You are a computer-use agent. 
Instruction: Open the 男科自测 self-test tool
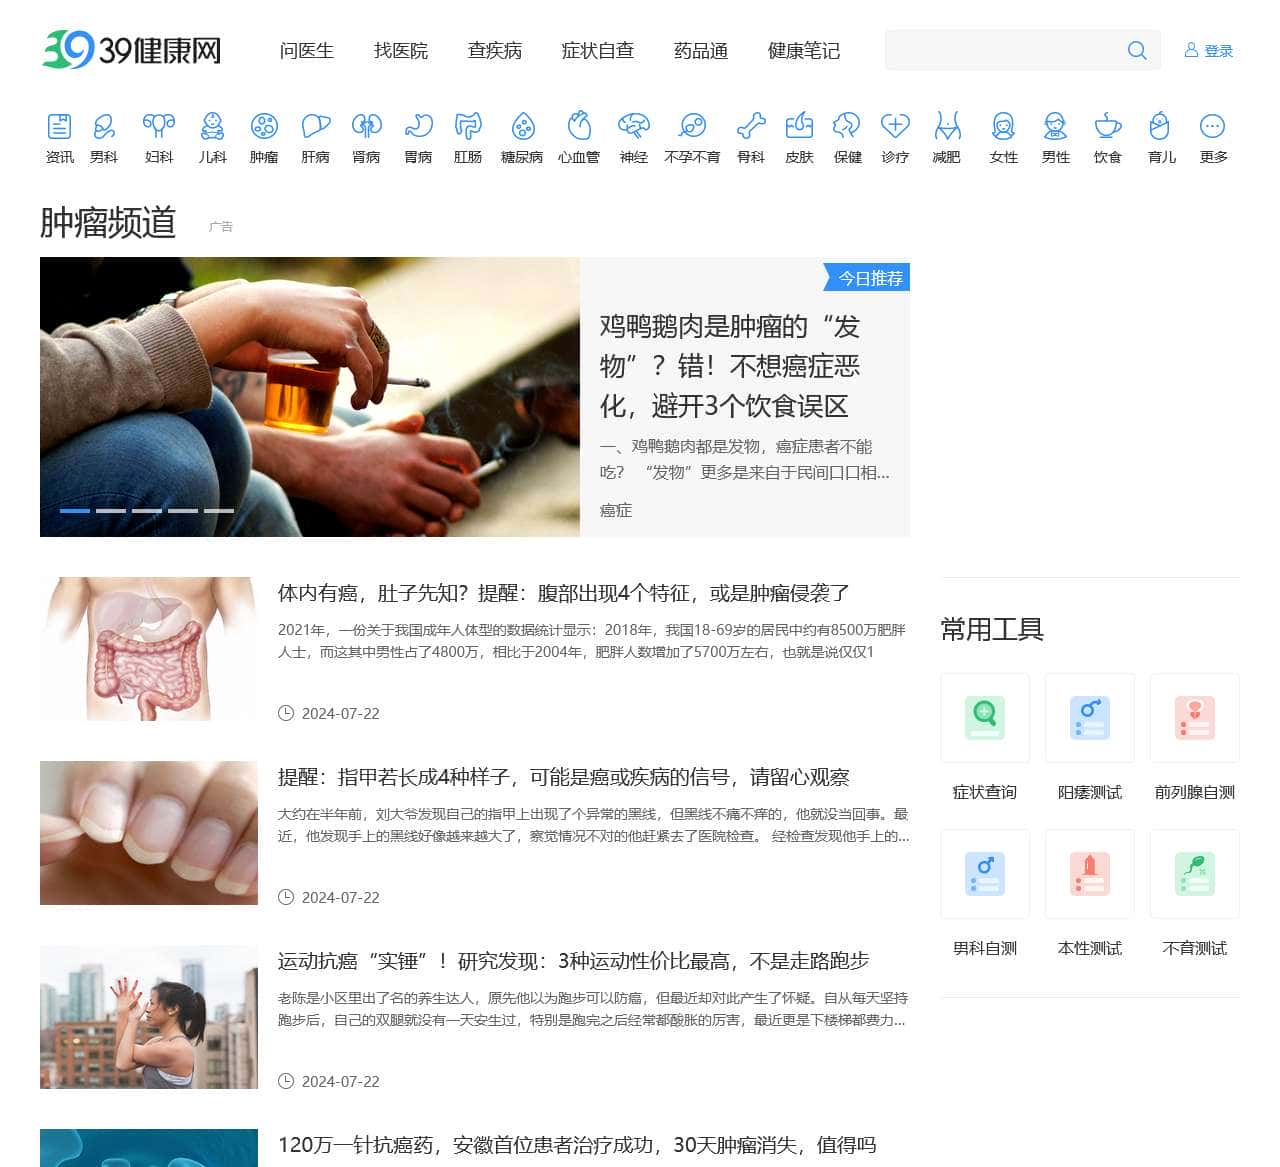[x=985, y=874]
